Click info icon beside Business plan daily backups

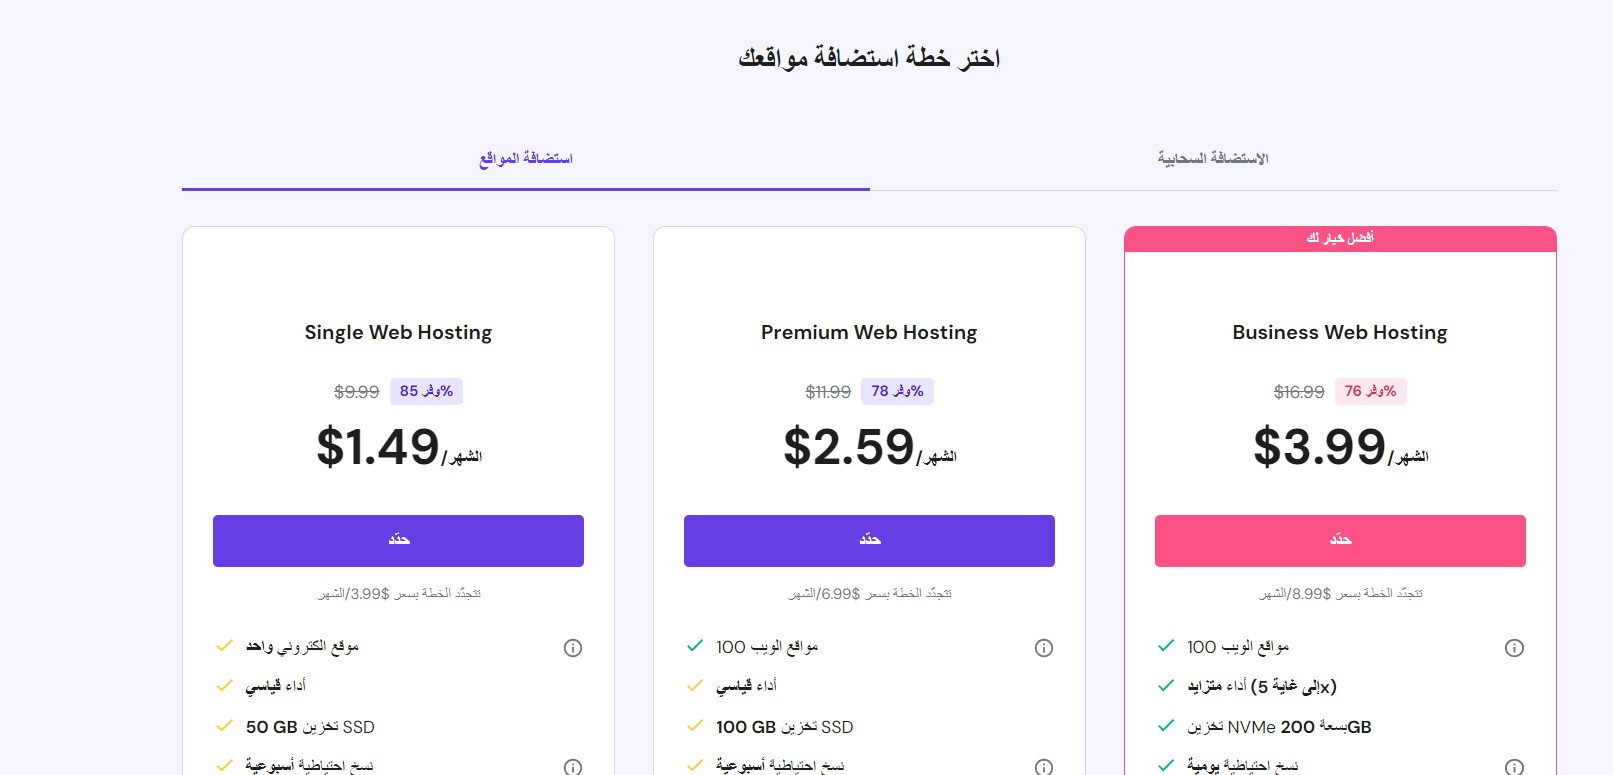click(1515, 767)
